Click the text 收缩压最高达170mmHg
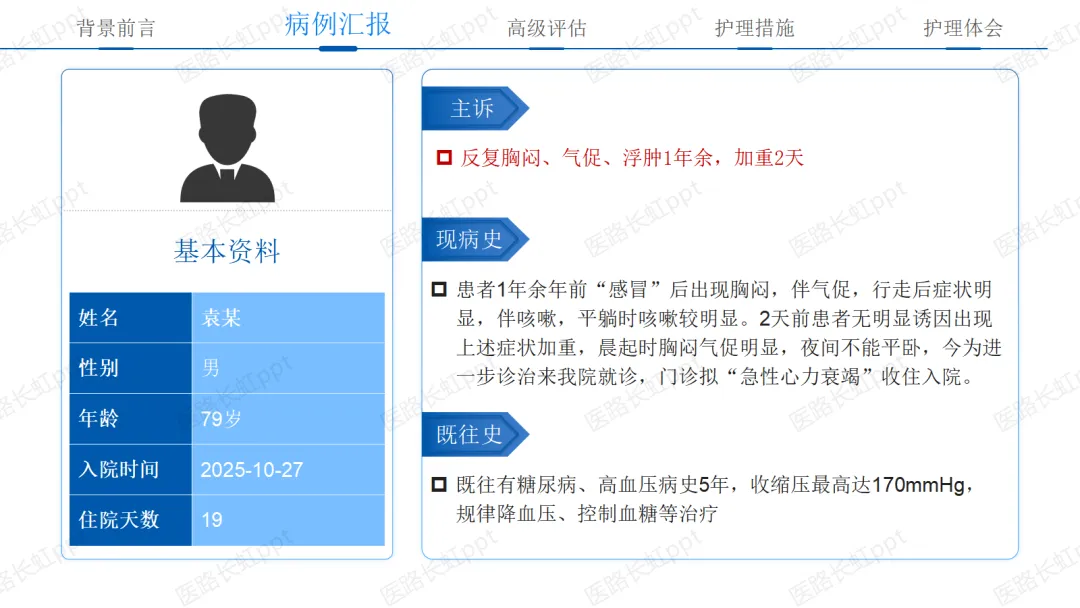 click(x=858, y=485)
